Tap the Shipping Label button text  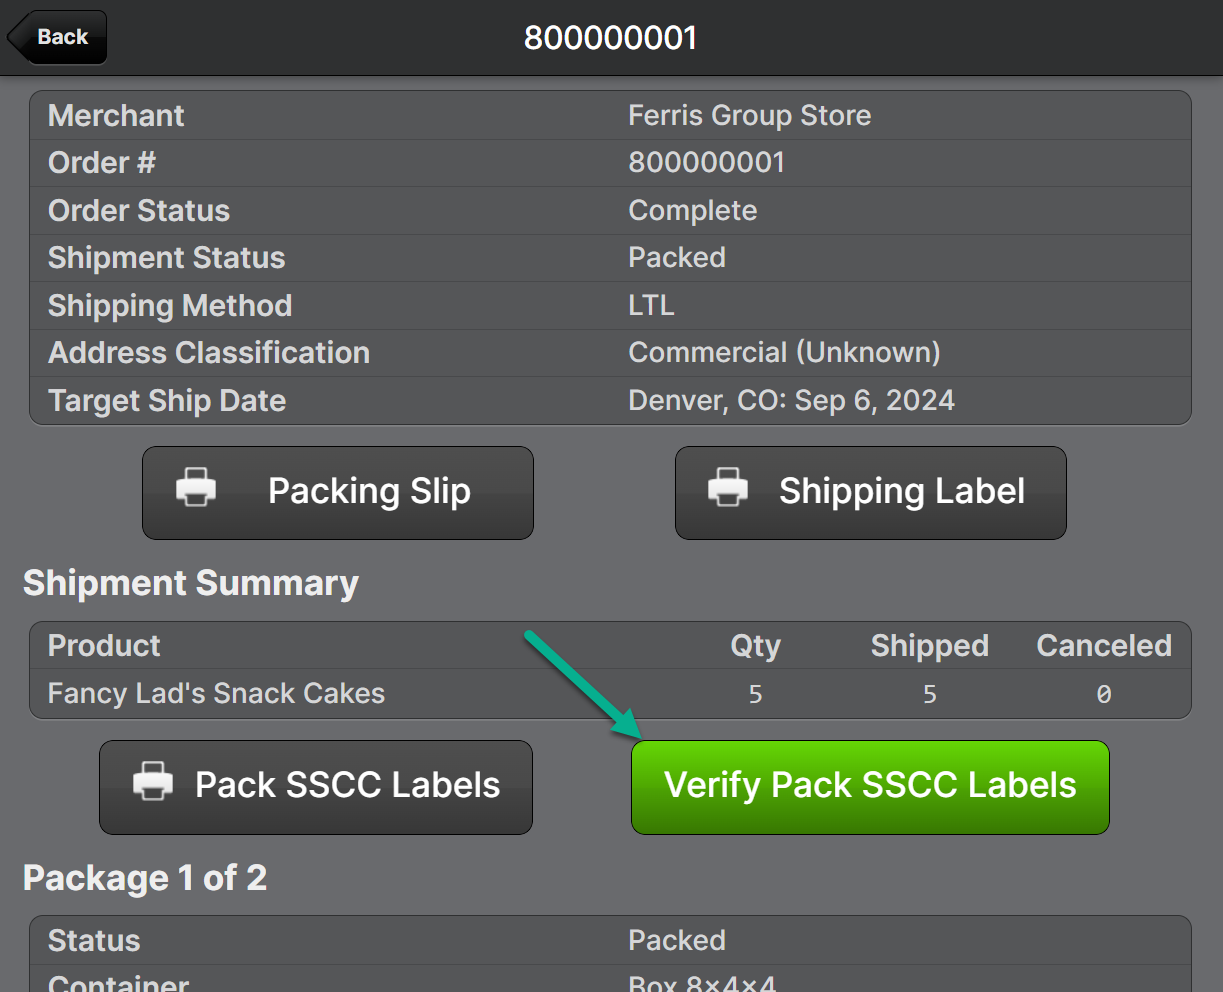(x=901, y=492)
